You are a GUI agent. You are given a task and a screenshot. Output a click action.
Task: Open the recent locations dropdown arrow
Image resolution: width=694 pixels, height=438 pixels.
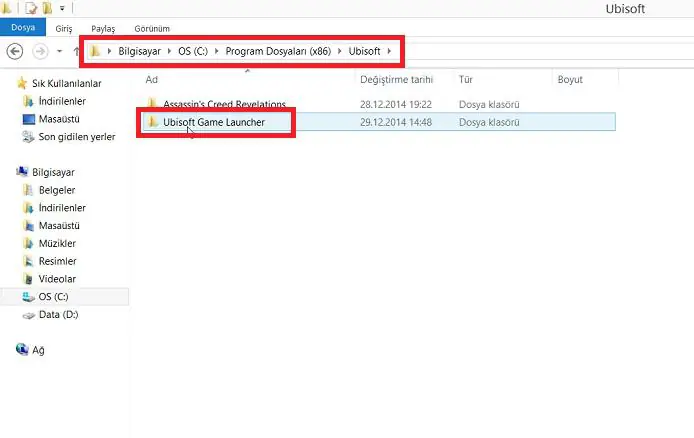tap(59, 51)
